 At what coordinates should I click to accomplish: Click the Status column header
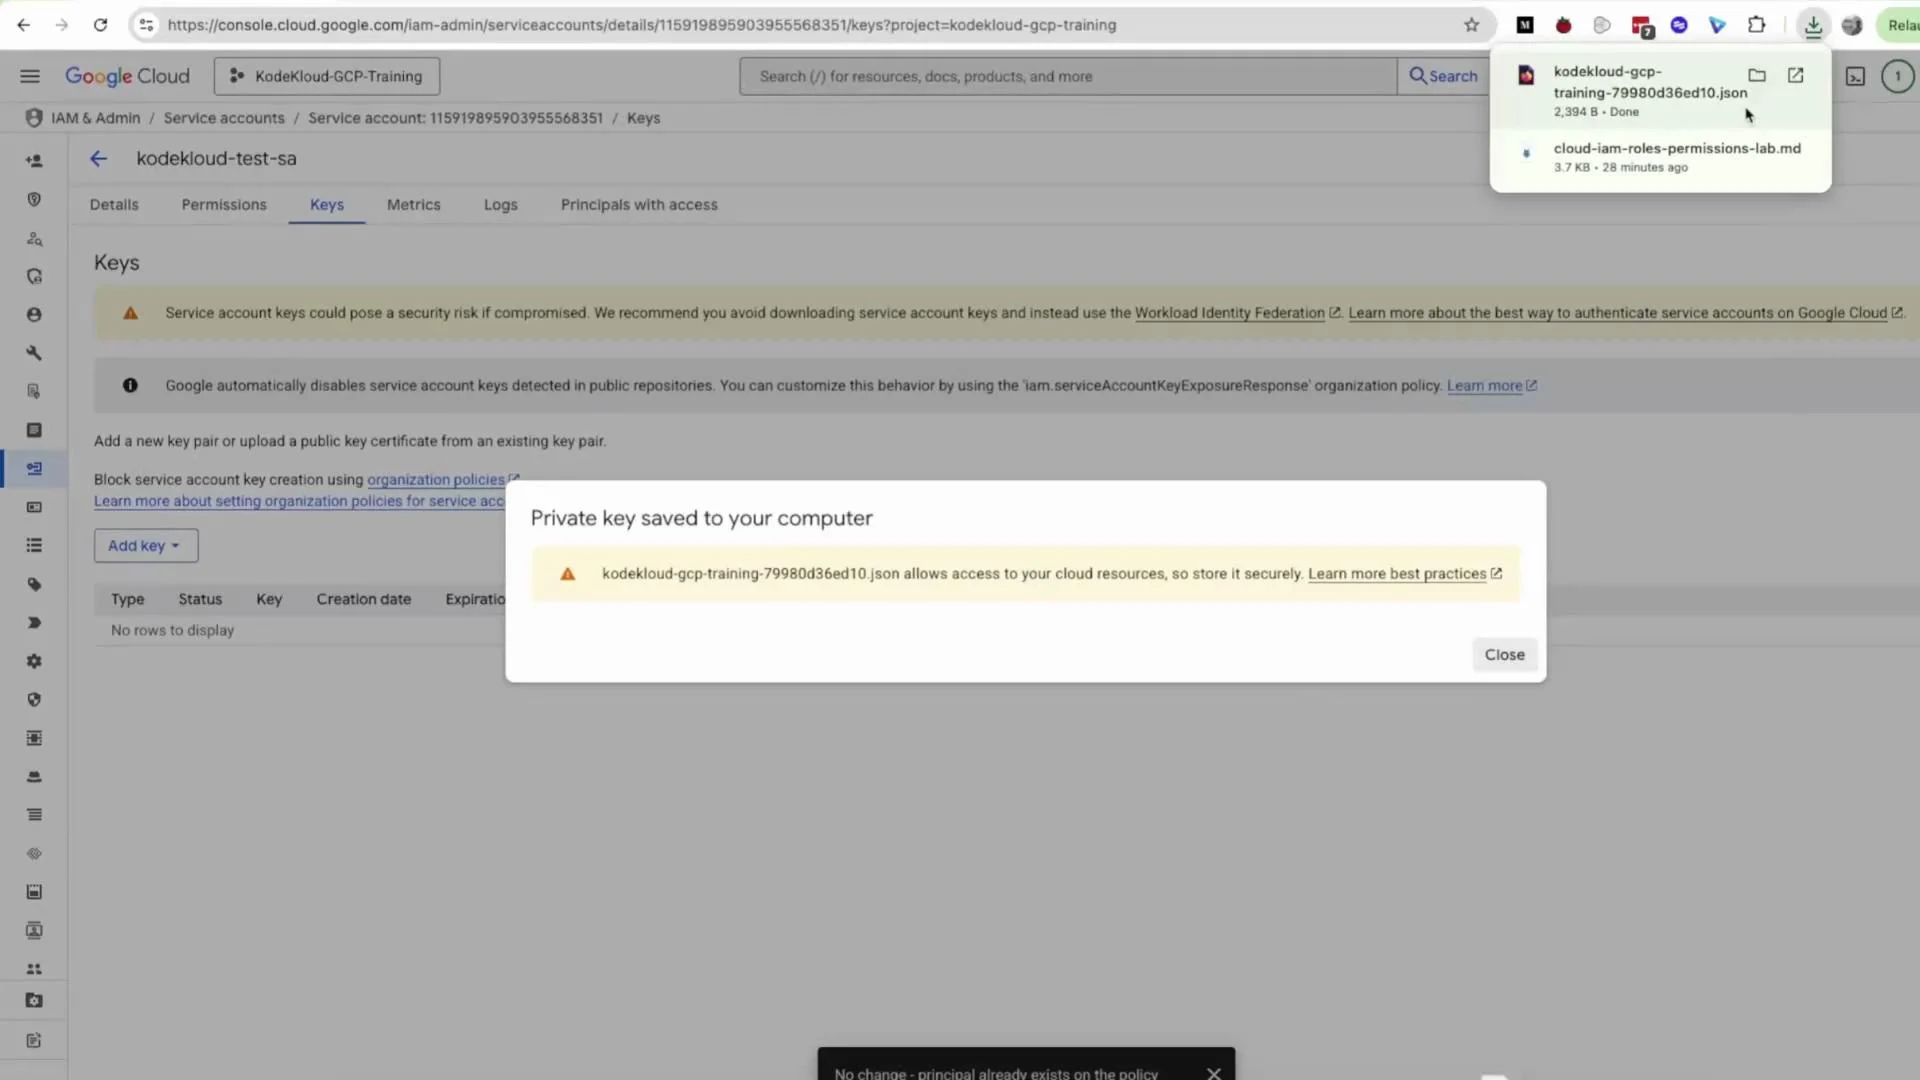(200, 599)
